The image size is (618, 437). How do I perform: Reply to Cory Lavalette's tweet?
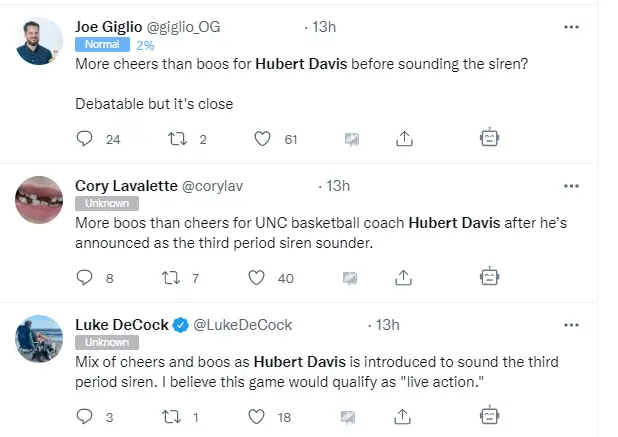[x=85, y=277]
